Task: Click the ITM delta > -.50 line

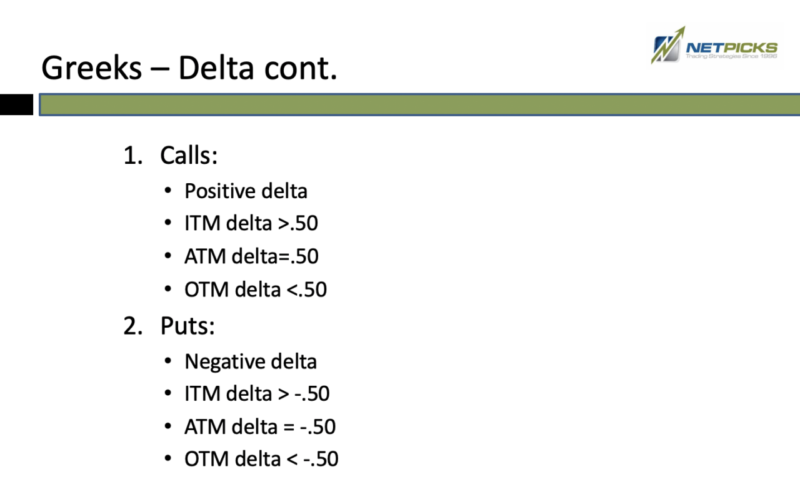Action: [257, 393]
